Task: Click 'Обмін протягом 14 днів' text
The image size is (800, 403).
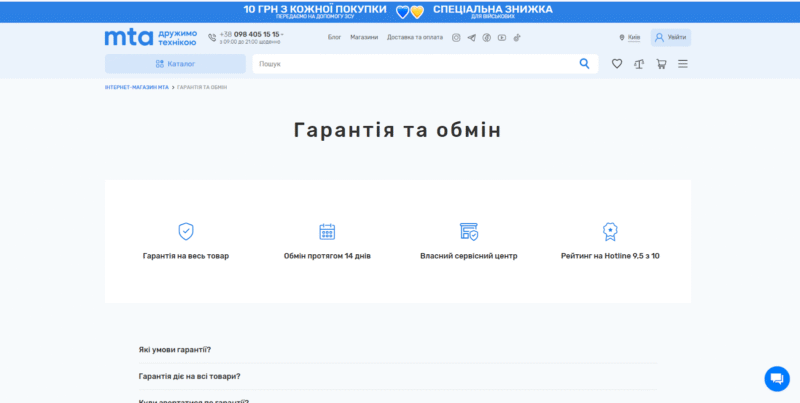Action: pos(327,256)
